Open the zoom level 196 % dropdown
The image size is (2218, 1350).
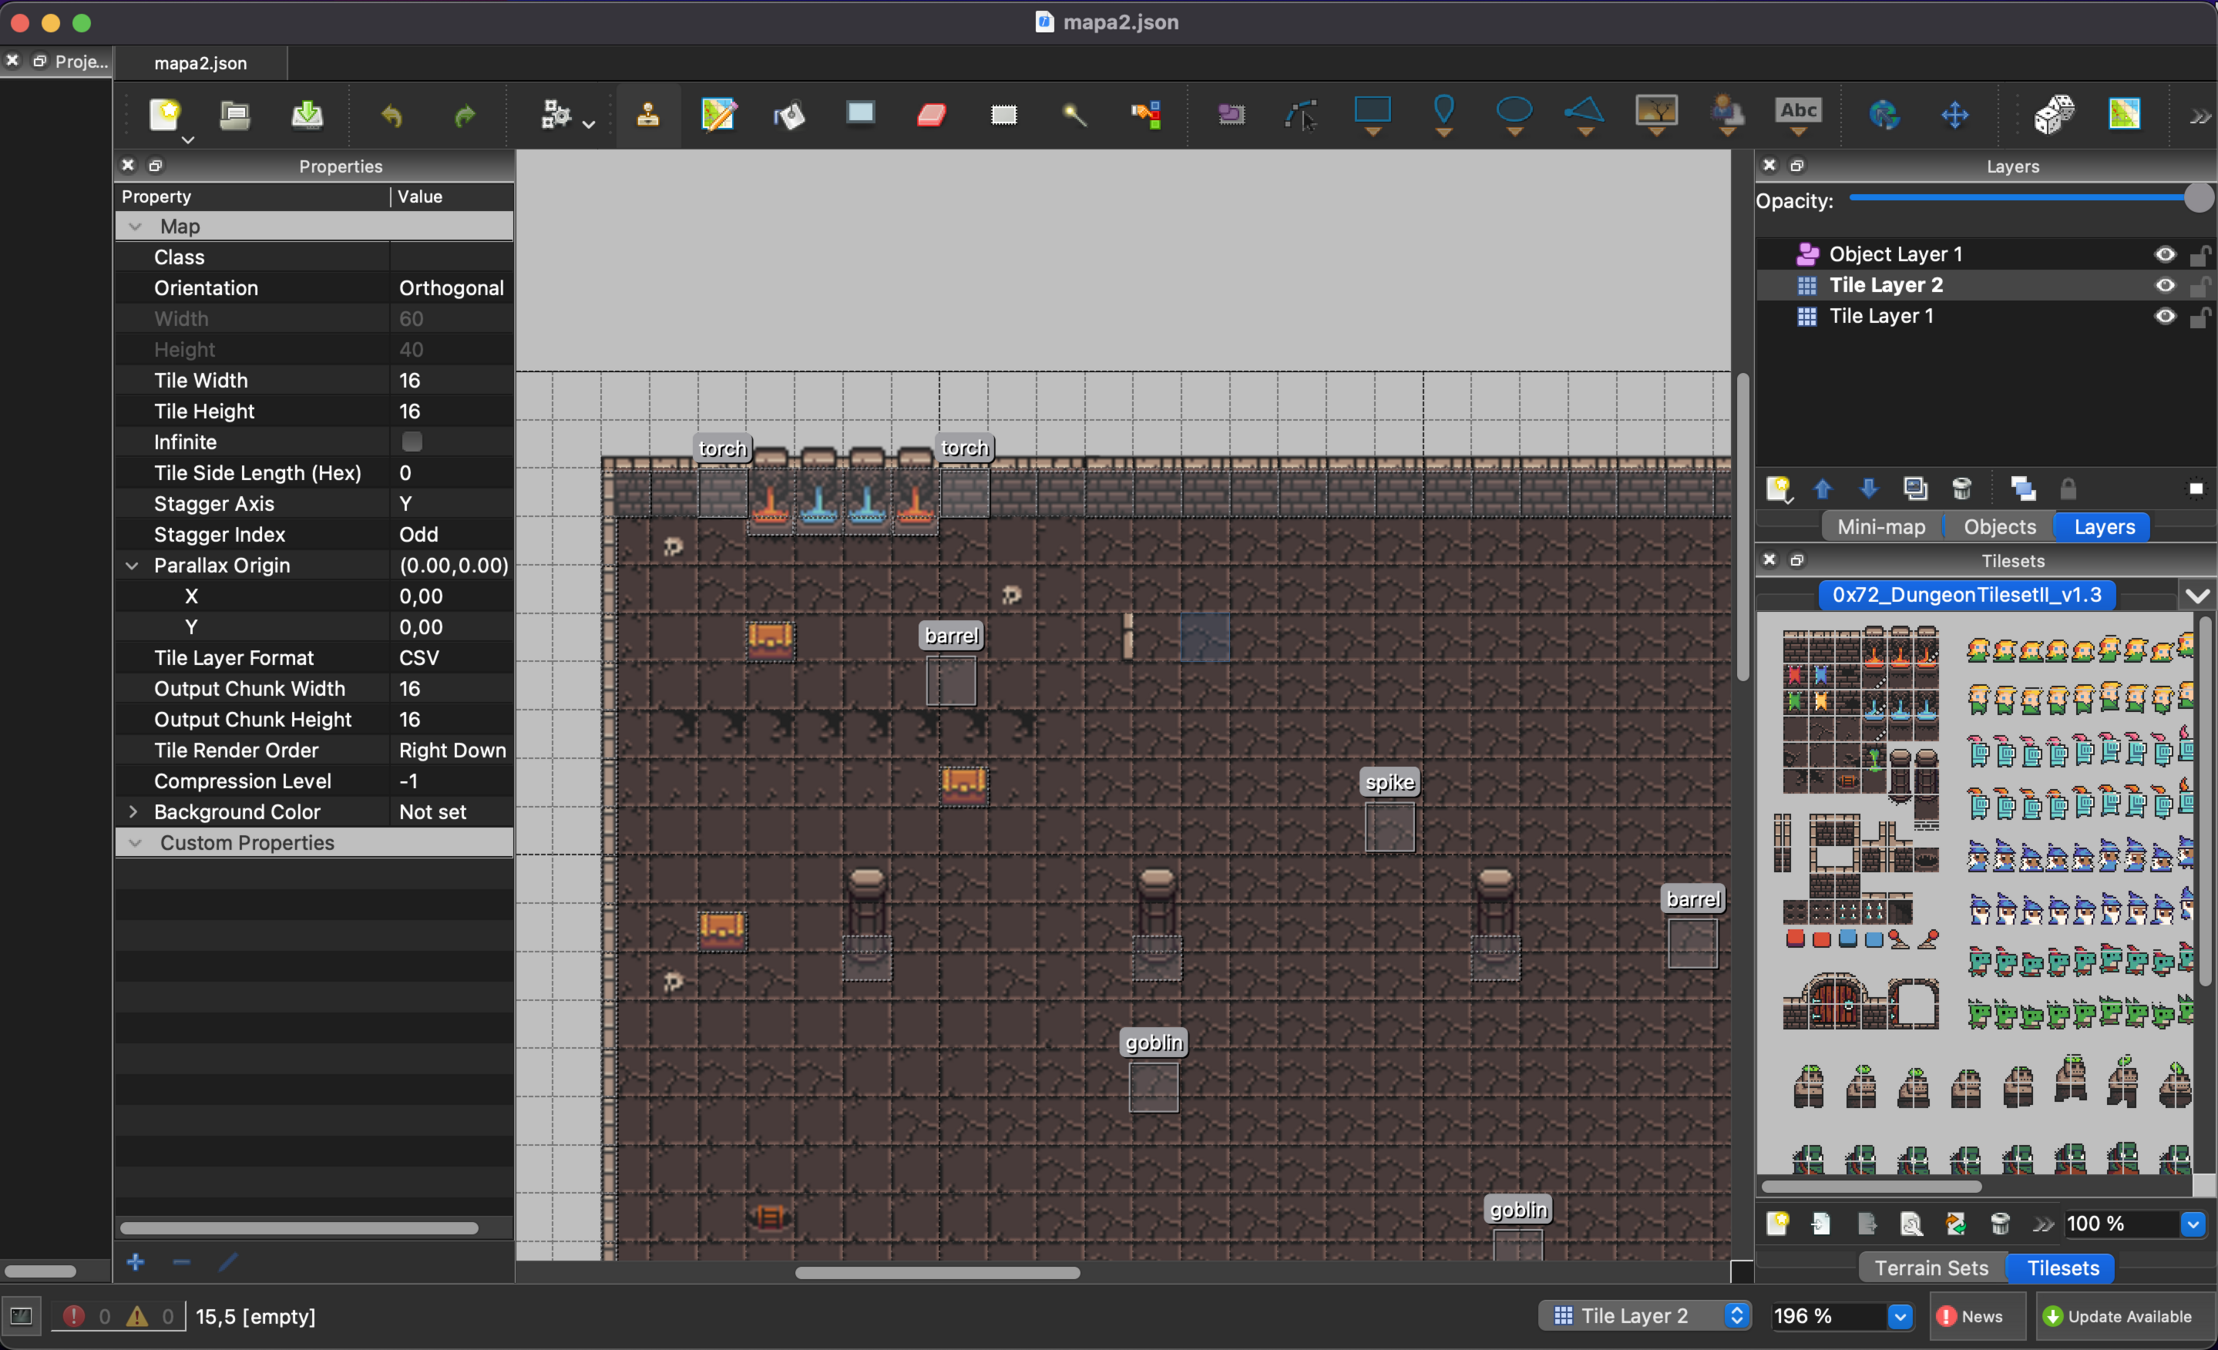[1900, 1316]
